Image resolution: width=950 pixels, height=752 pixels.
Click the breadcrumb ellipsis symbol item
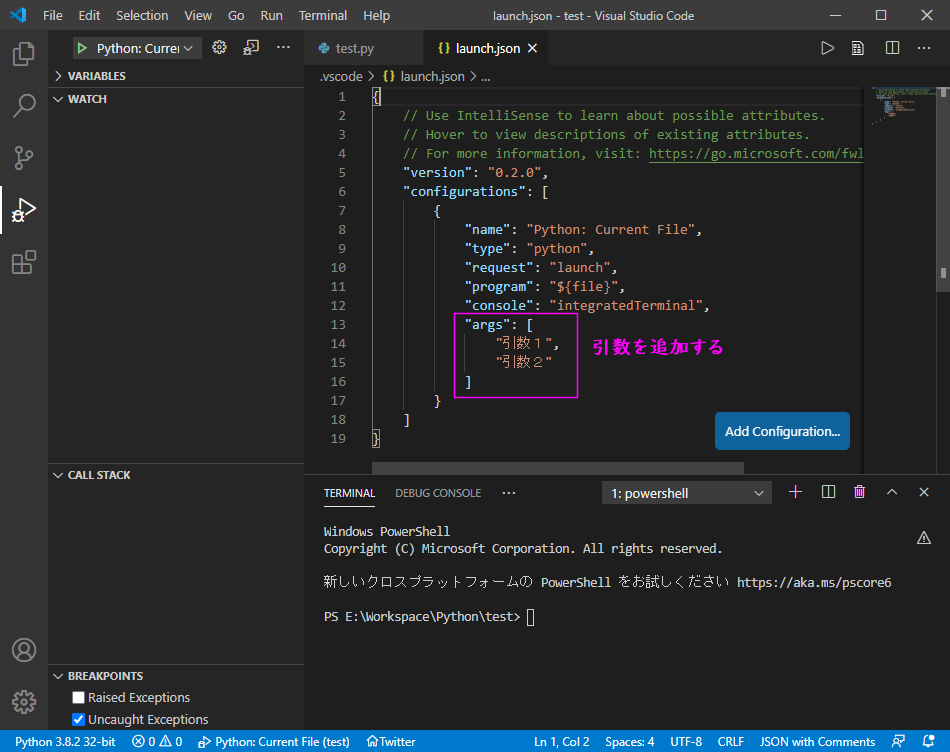(x=485, y=77)
